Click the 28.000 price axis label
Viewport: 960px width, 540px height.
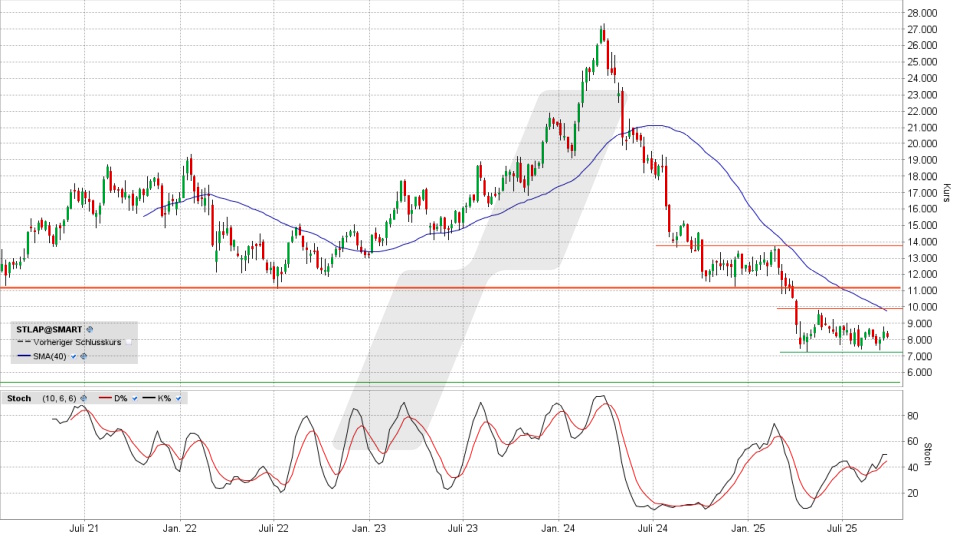921,13
